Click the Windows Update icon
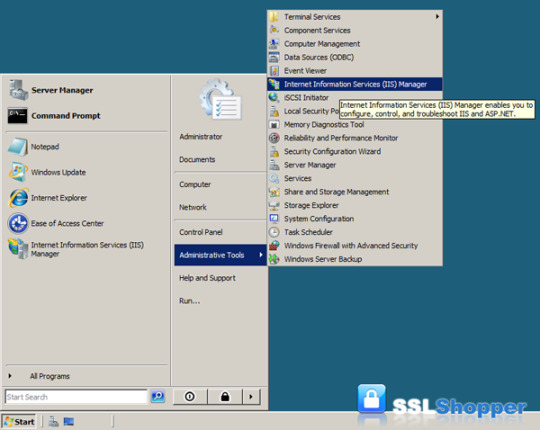This screenshot has width=540, height=430. point(18,172)
